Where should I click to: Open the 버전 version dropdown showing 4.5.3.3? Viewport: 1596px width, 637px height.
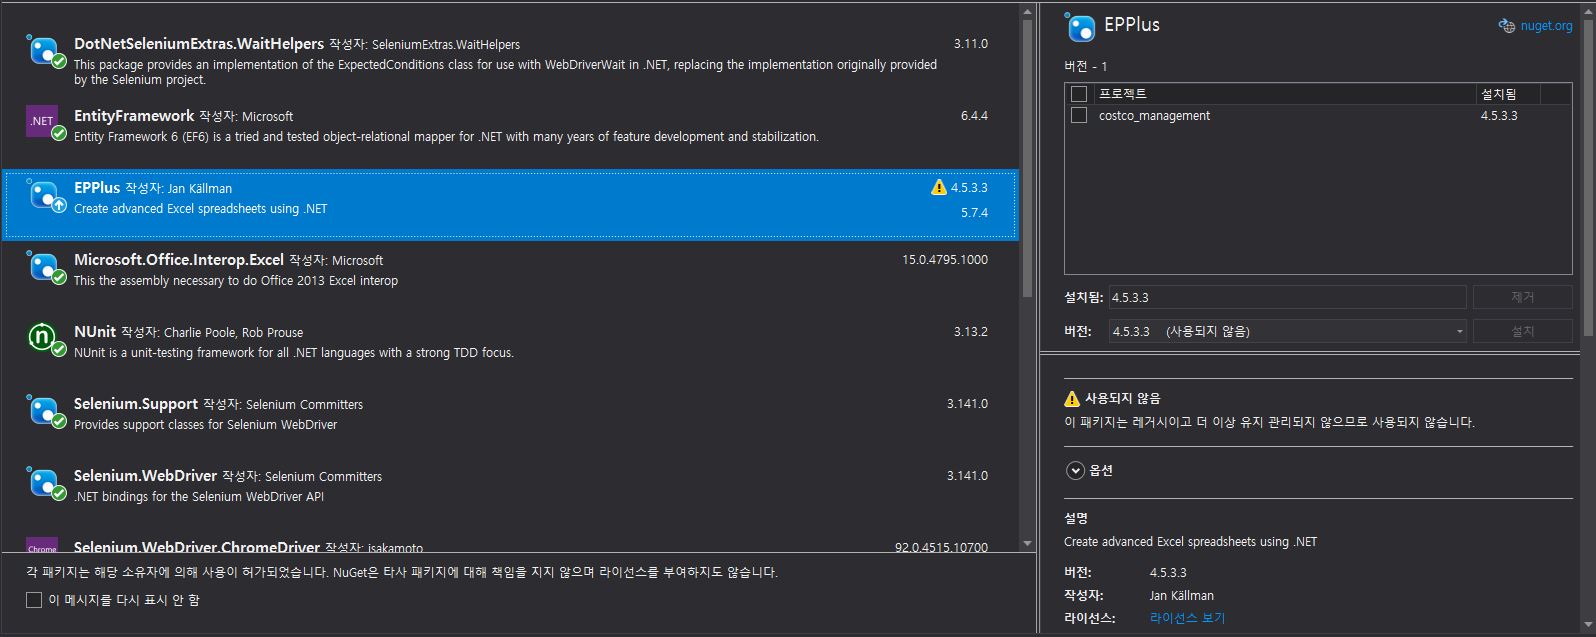(1287, 331)
